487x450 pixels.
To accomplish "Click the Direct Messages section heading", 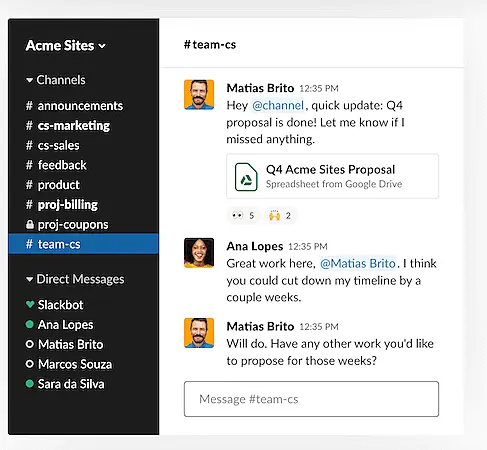I will click(80, 279).
